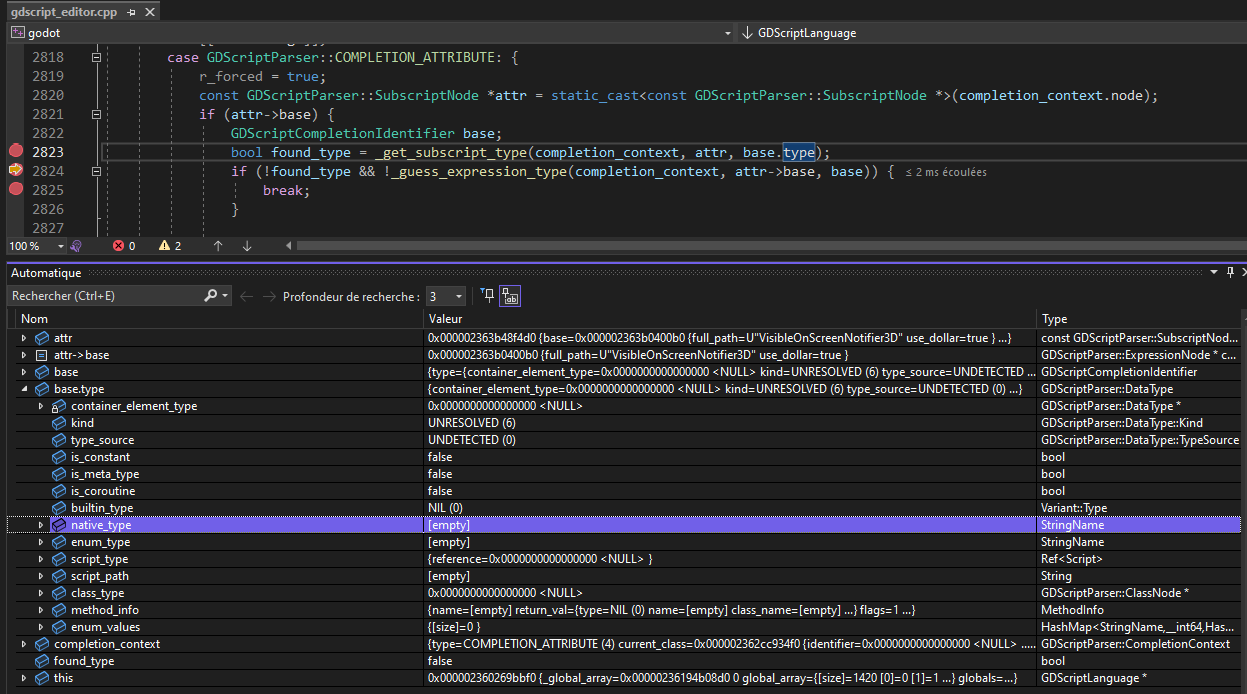Click the up navigation arrow in editor status bar
The height and width of the screenshot is (694, 1247).
point(218,246)
